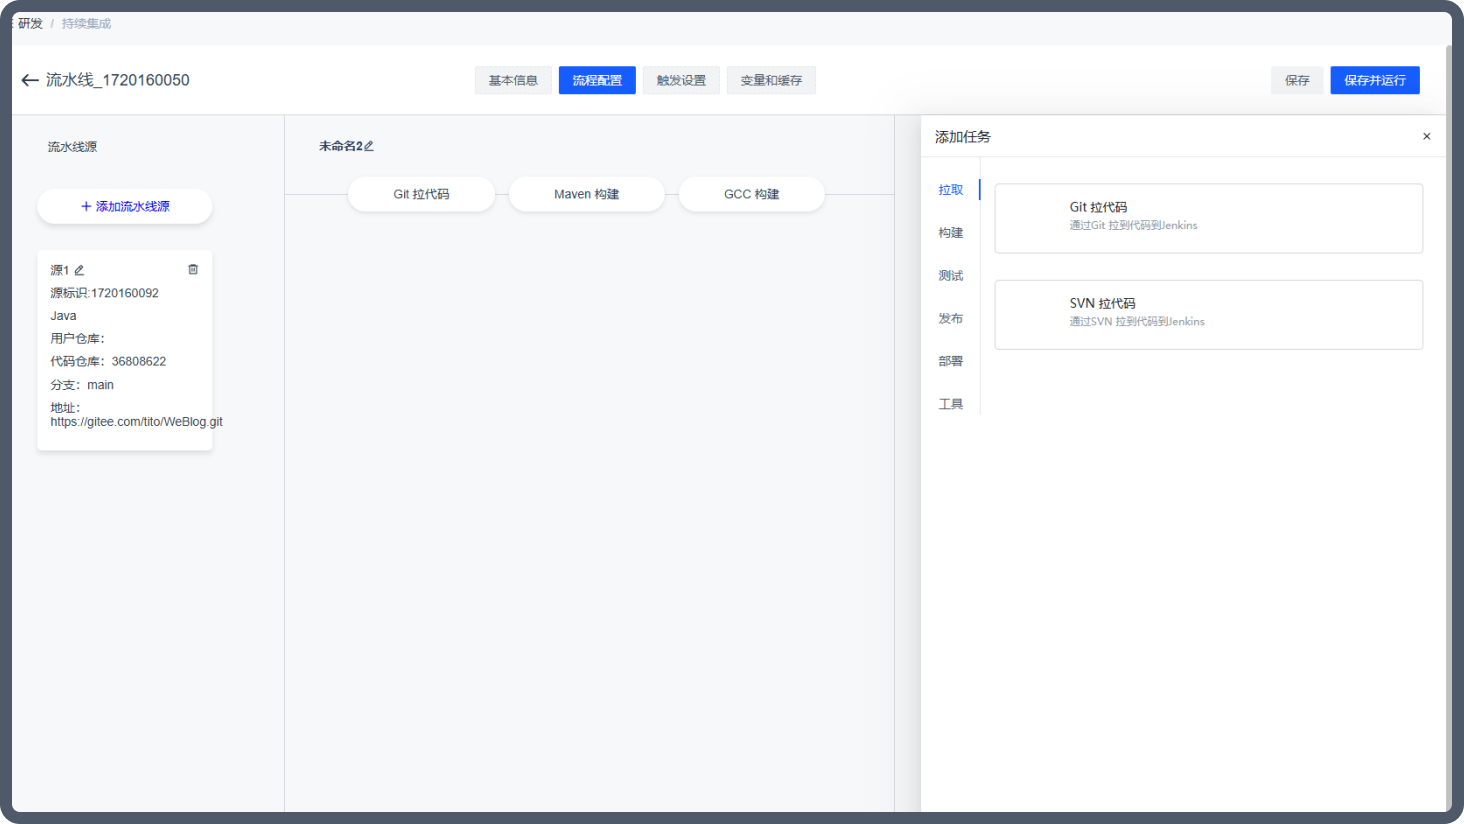Select the 拉取 task category
The height and width of the screenshot is (824, 1464).
click(x=951, y=190)
